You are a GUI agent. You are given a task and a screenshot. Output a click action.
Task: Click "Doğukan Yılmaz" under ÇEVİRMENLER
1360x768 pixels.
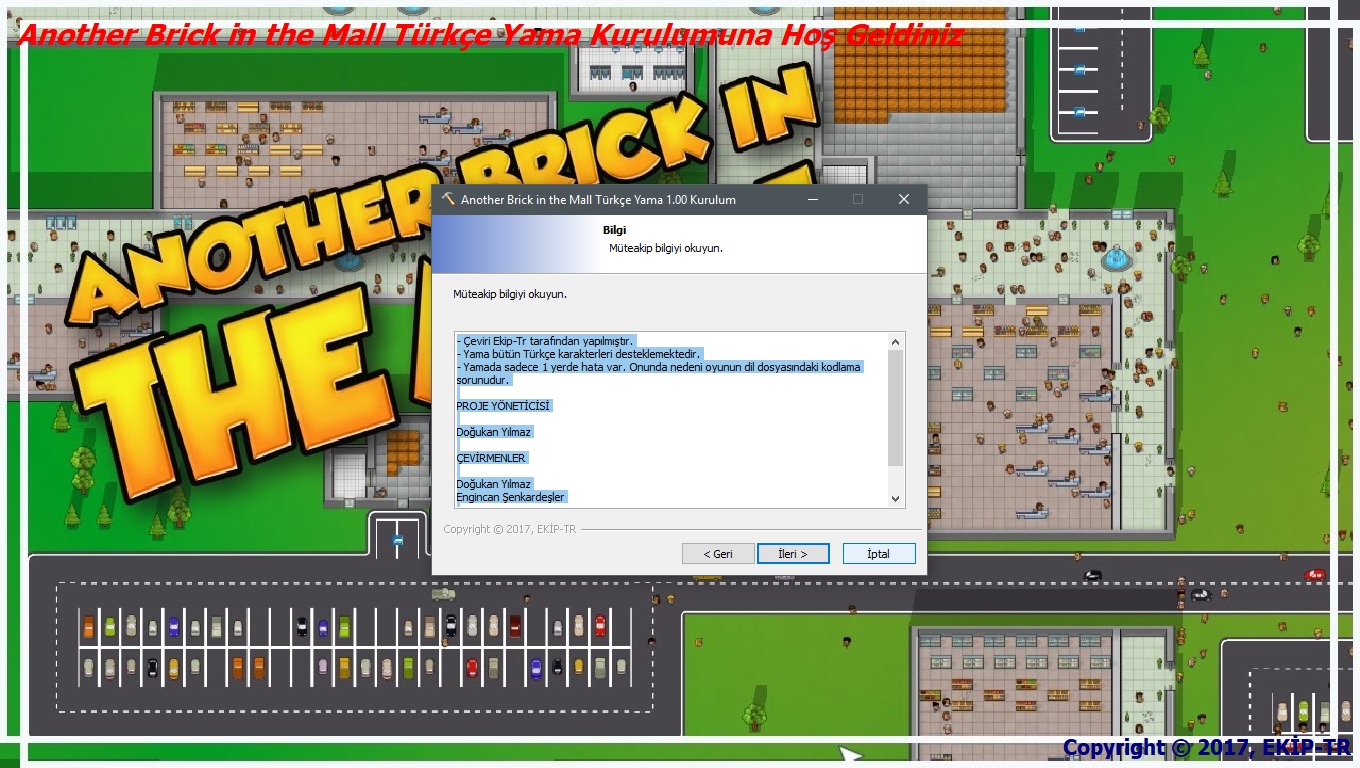pos(494,484)
